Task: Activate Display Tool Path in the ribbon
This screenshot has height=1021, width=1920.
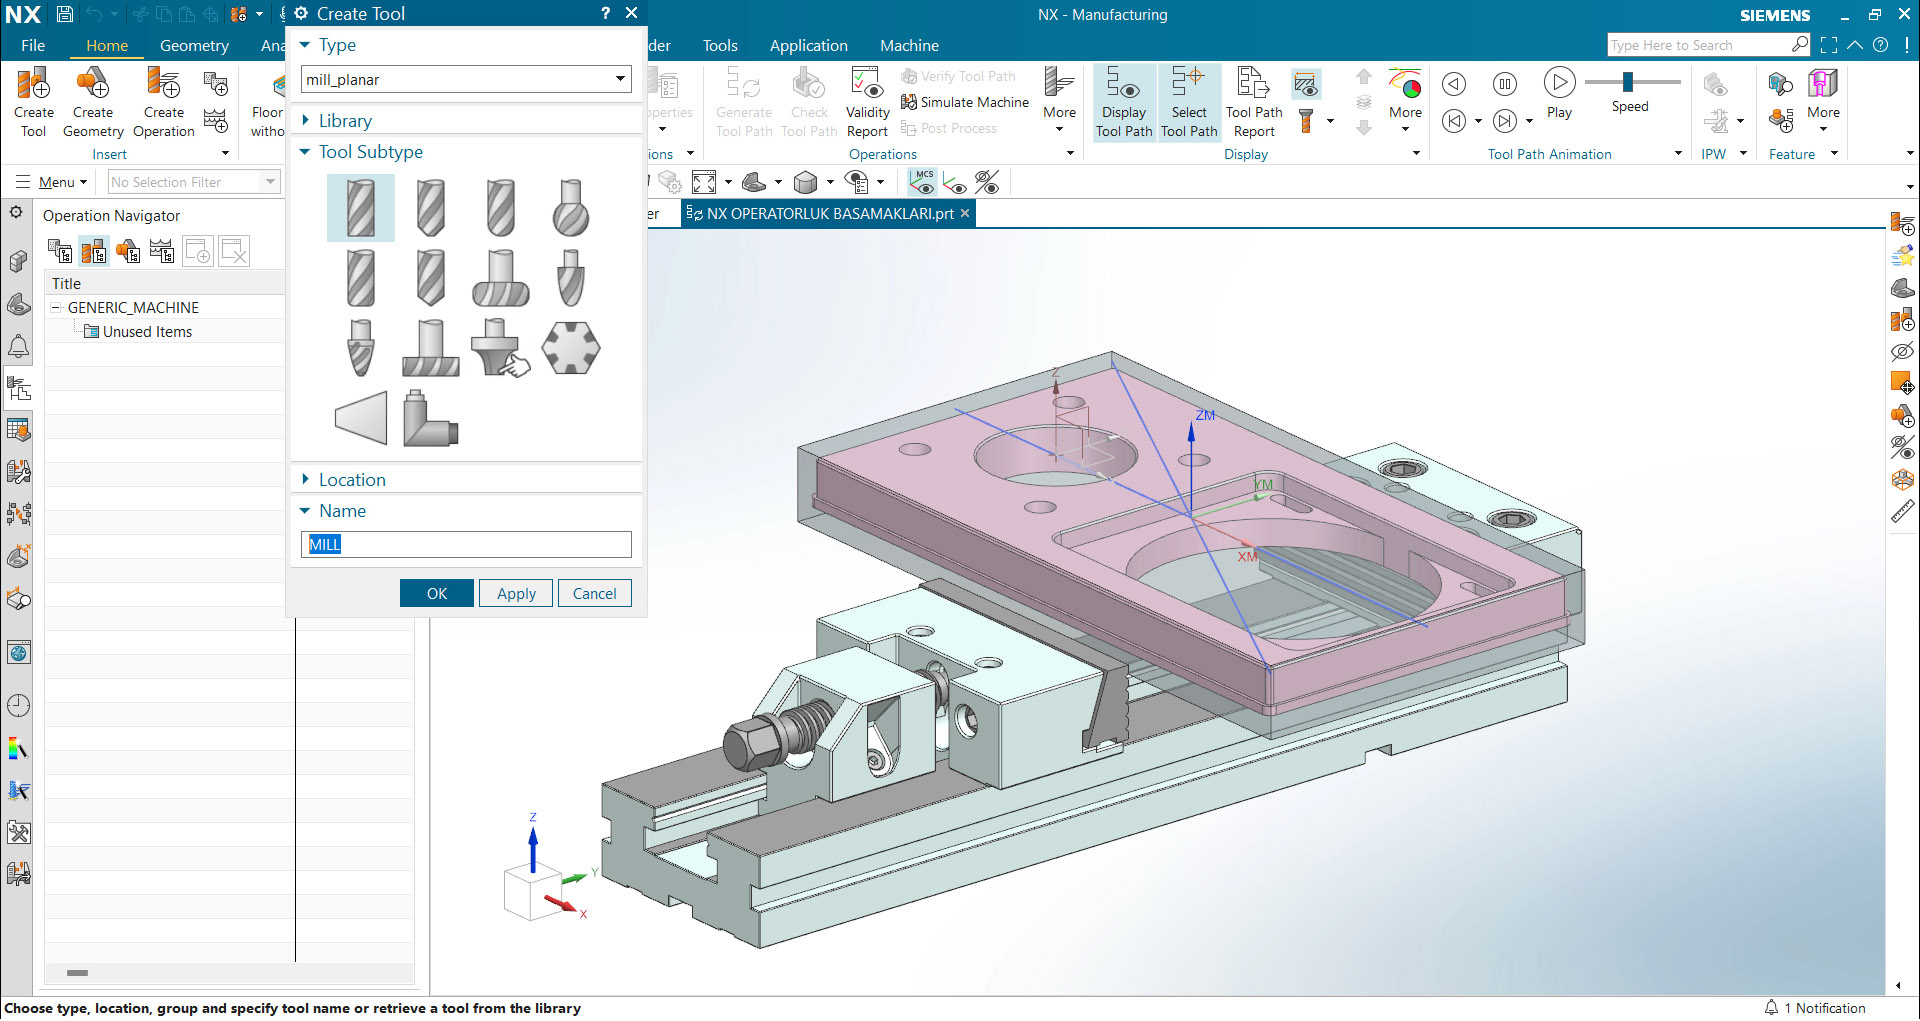Action: (x=1124, y=101)
